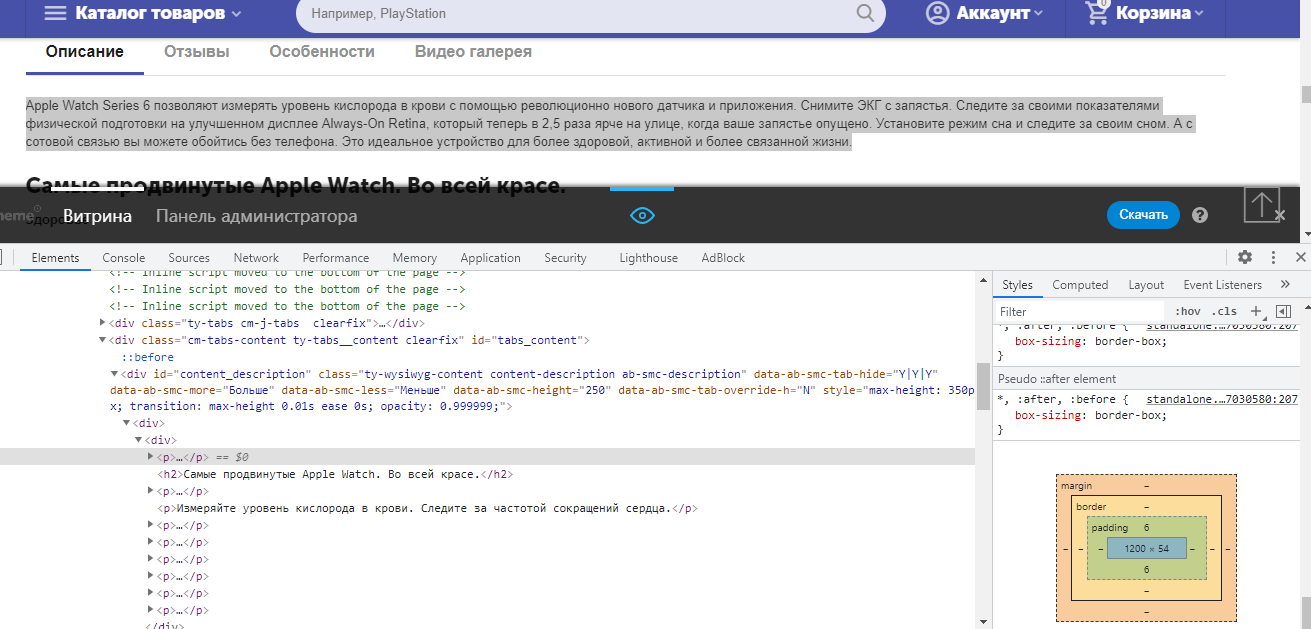Switch to the Computed pane tab

point(1080,285)
